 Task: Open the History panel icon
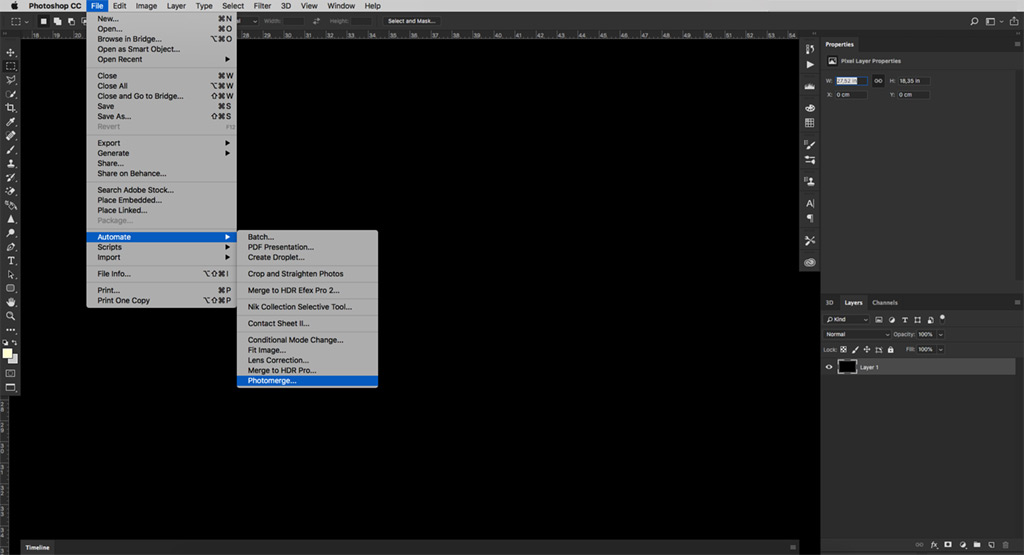click(810, 48)
